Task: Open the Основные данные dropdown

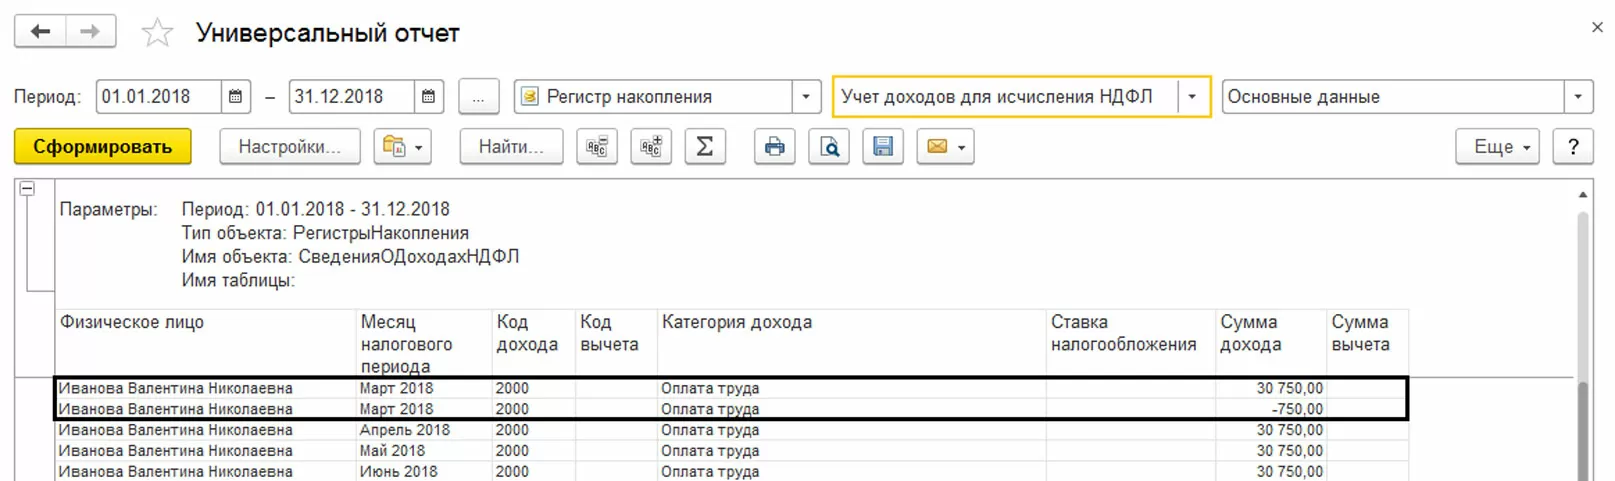Action: [1578, 97]
